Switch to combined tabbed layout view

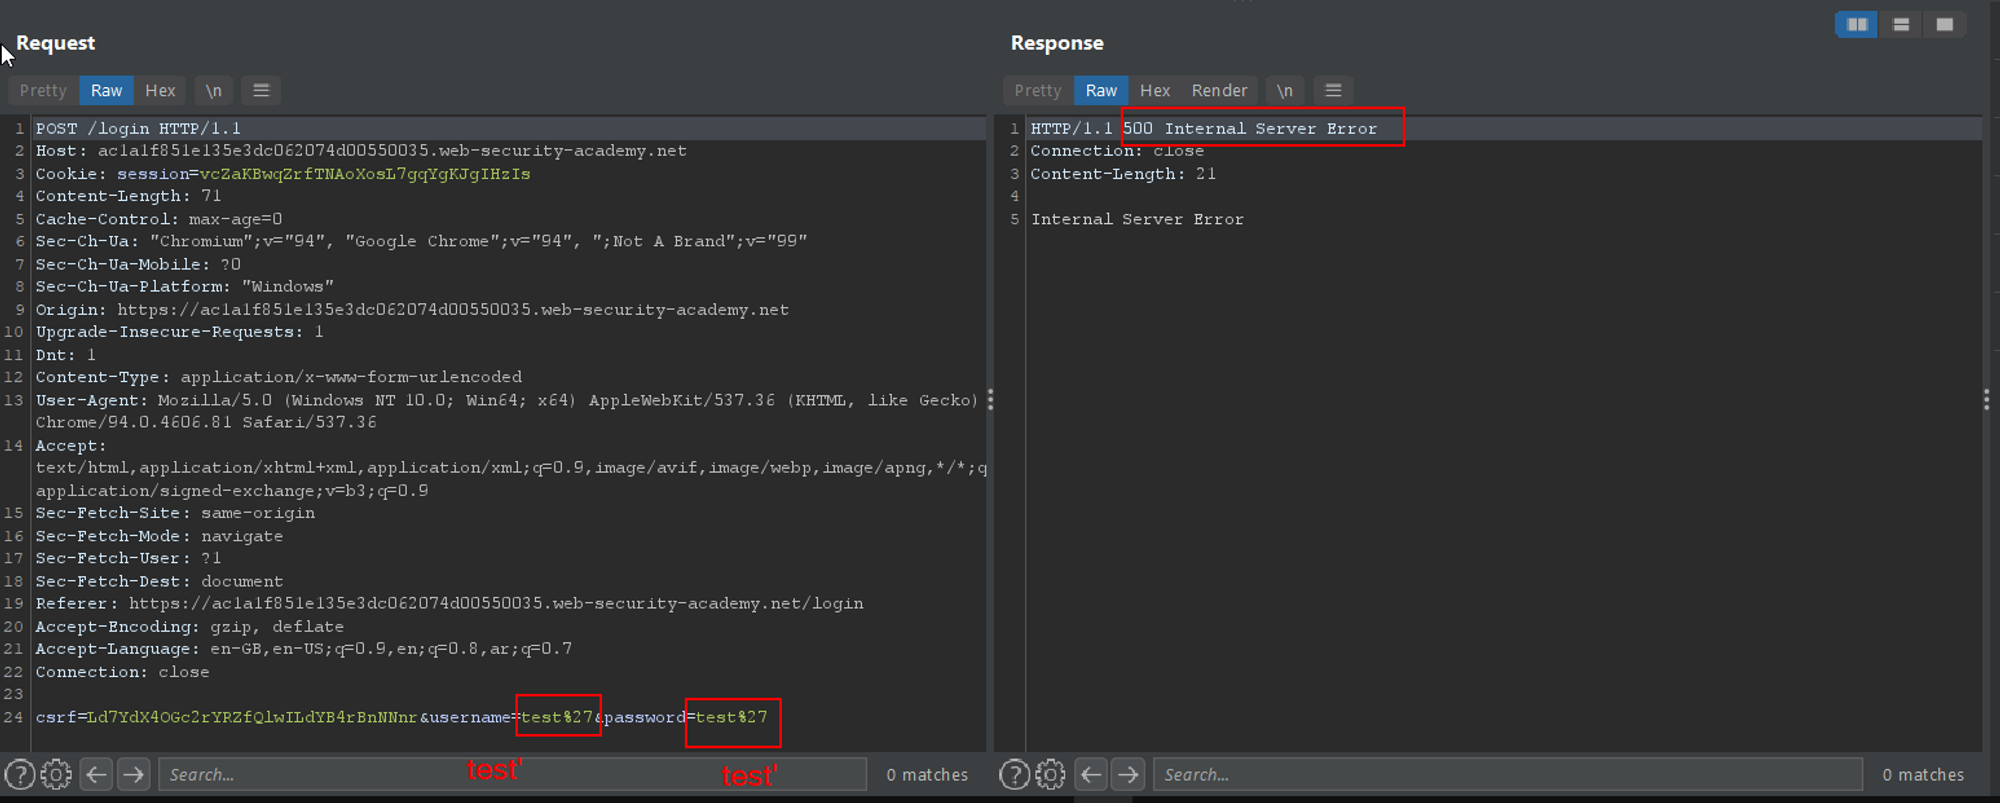coord(1944,24)
